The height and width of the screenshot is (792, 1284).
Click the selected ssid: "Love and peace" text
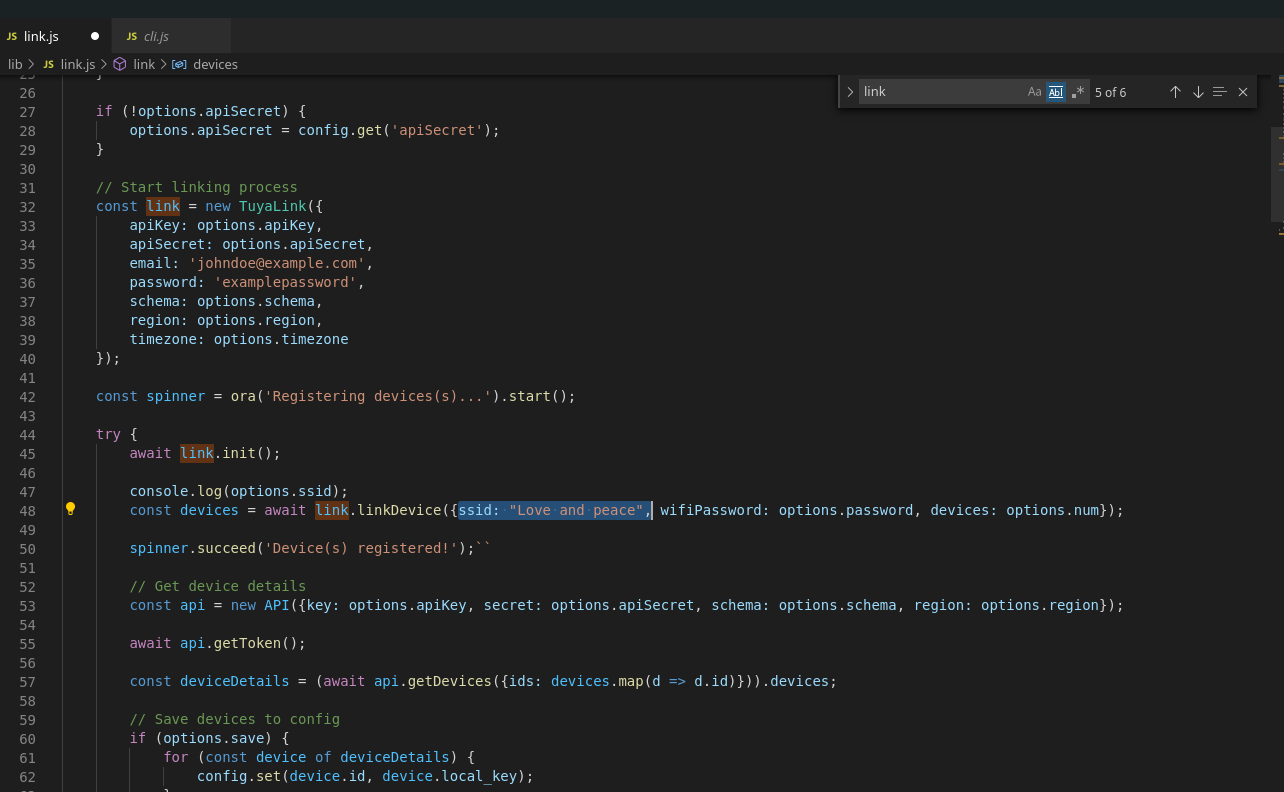click(x=555, y=510)
